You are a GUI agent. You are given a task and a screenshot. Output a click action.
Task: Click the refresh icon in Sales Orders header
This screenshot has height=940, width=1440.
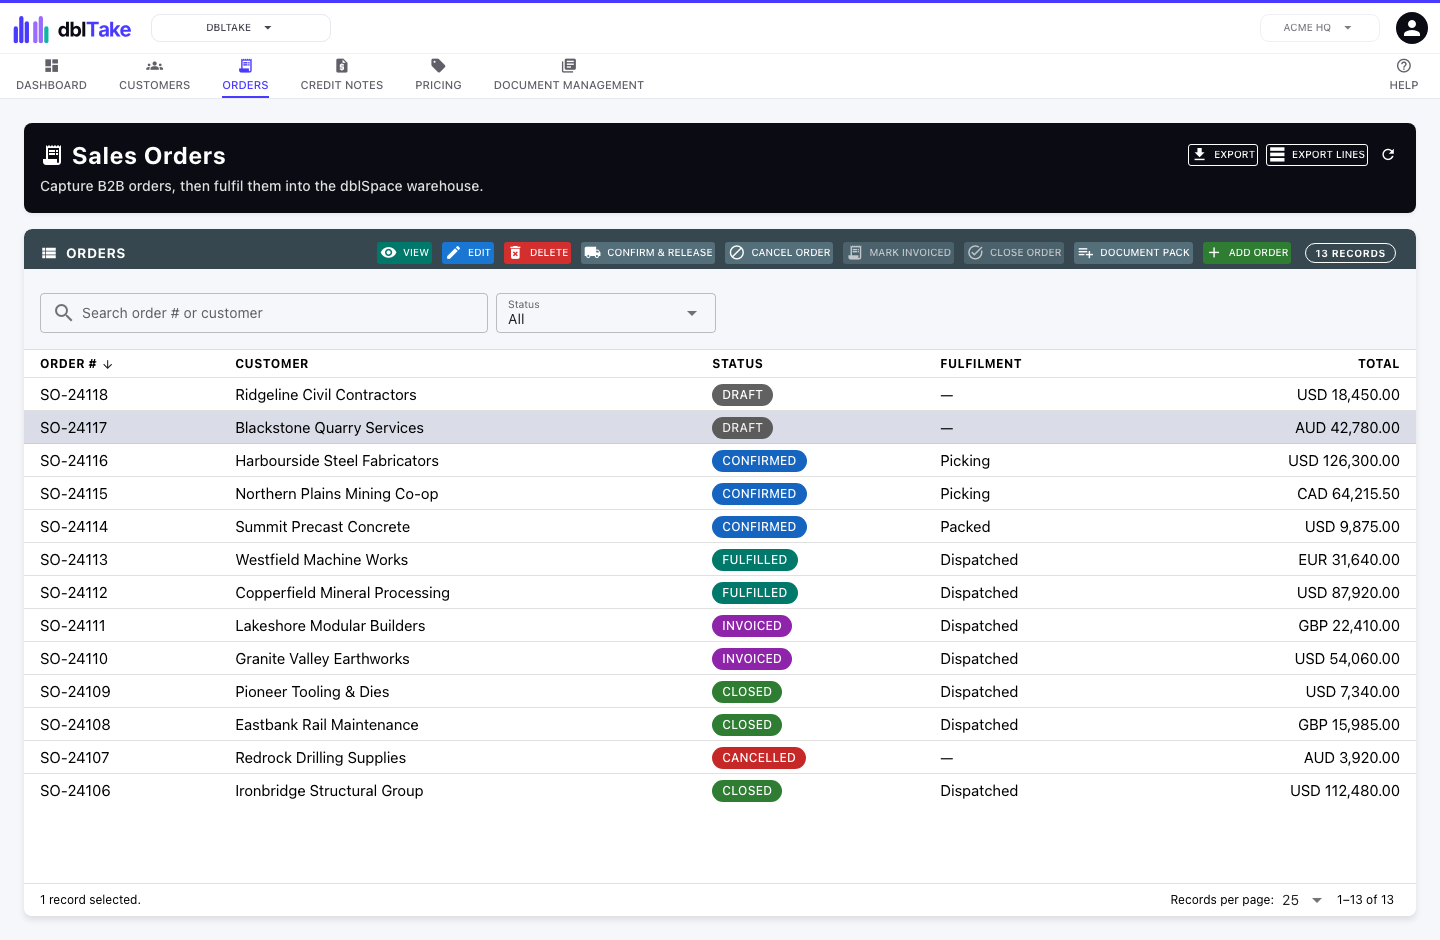tap(1388, 155)
